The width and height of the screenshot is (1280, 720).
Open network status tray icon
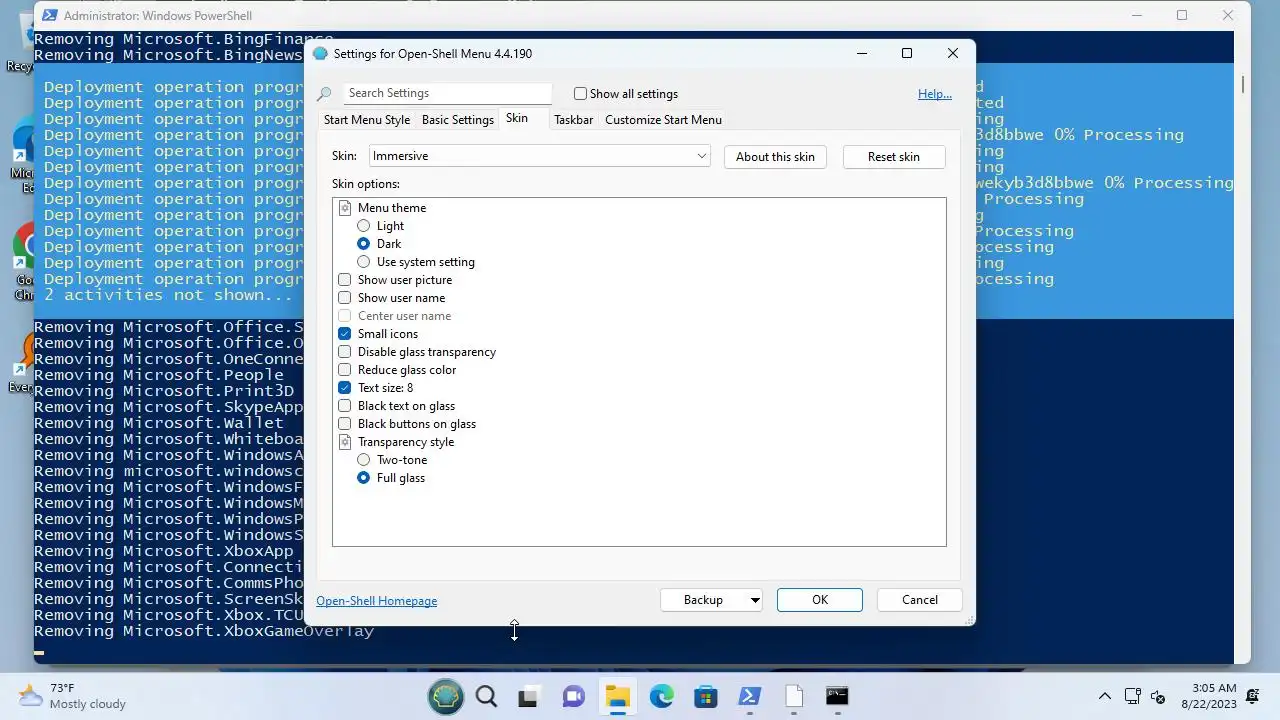(x=1133, y=696)
